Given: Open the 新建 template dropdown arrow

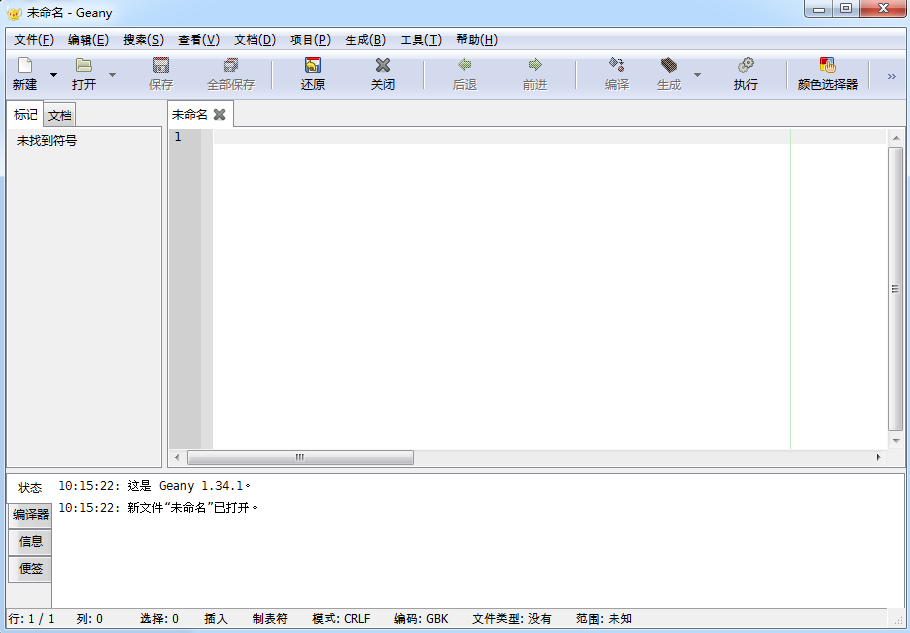Looking at the screenshot, I should (53, 75).
